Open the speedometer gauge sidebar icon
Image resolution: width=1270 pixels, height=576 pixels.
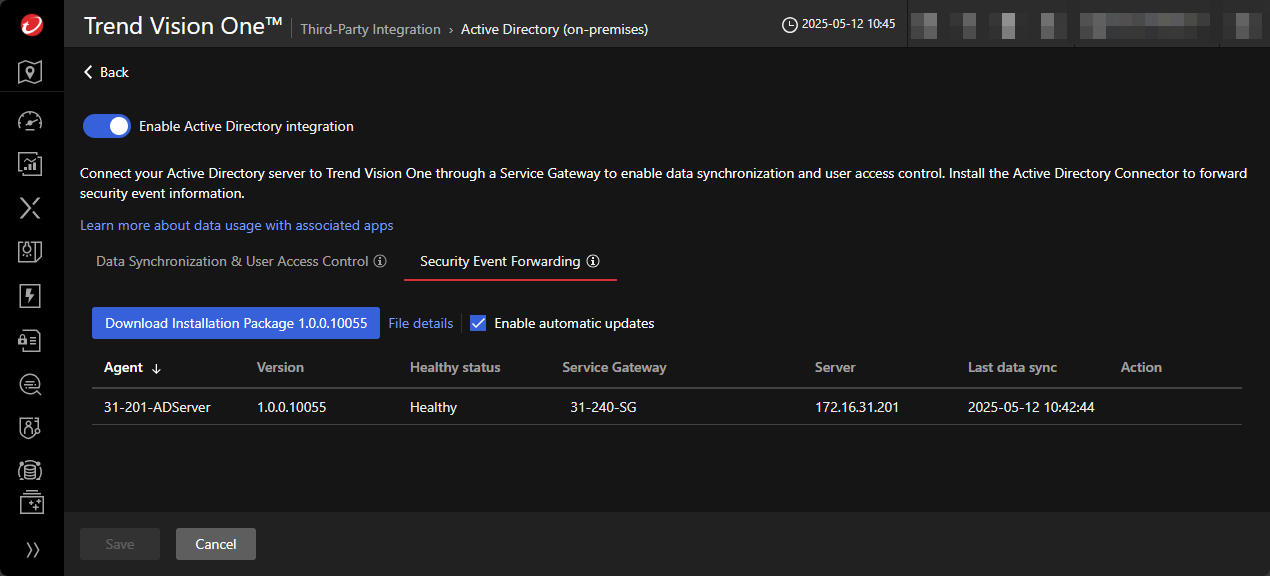point(31,121)
